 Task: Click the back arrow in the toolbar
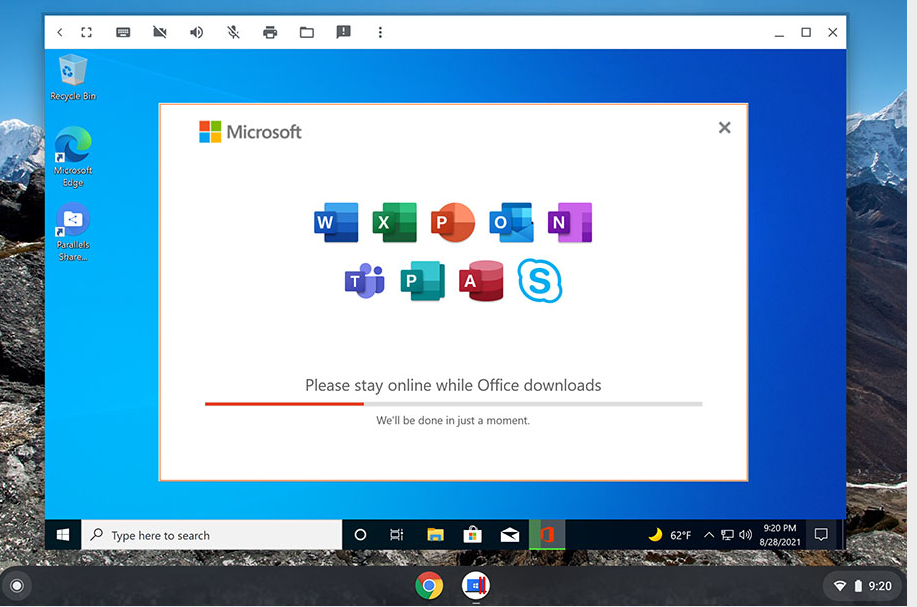point(59,32)
